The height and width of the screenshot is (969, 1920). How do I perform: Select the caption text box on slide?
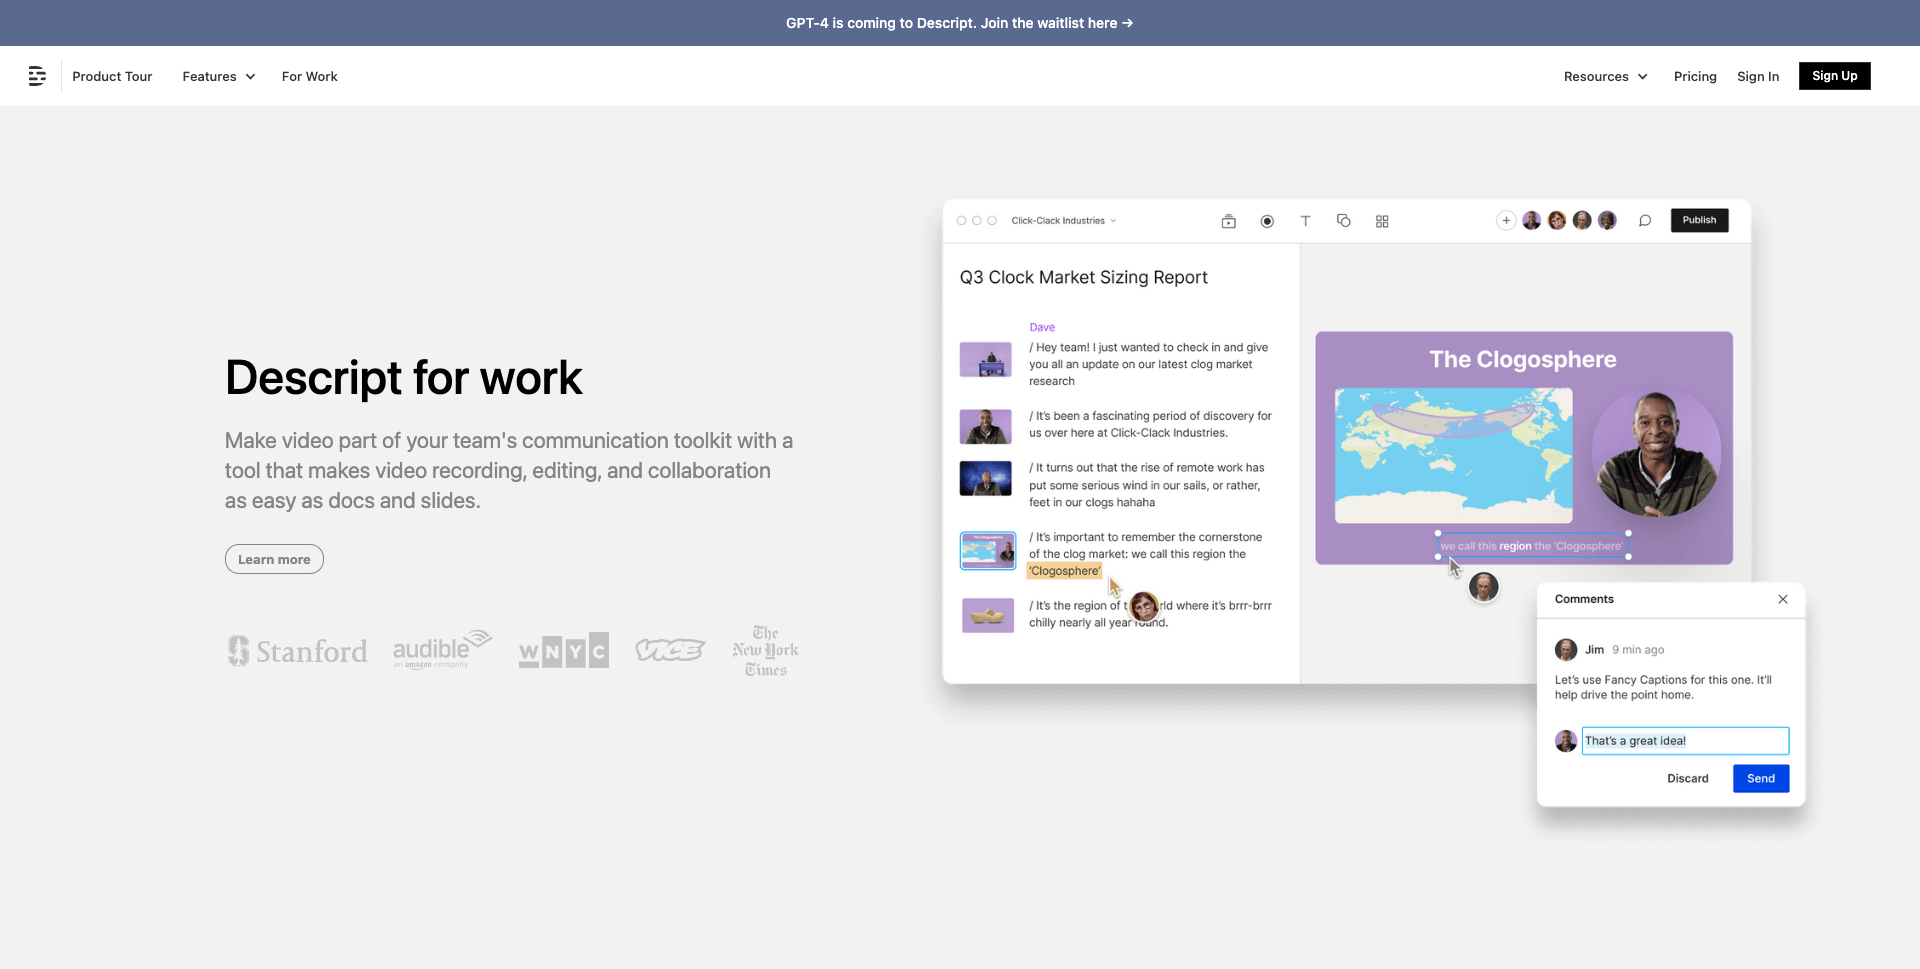(1533, 546)
